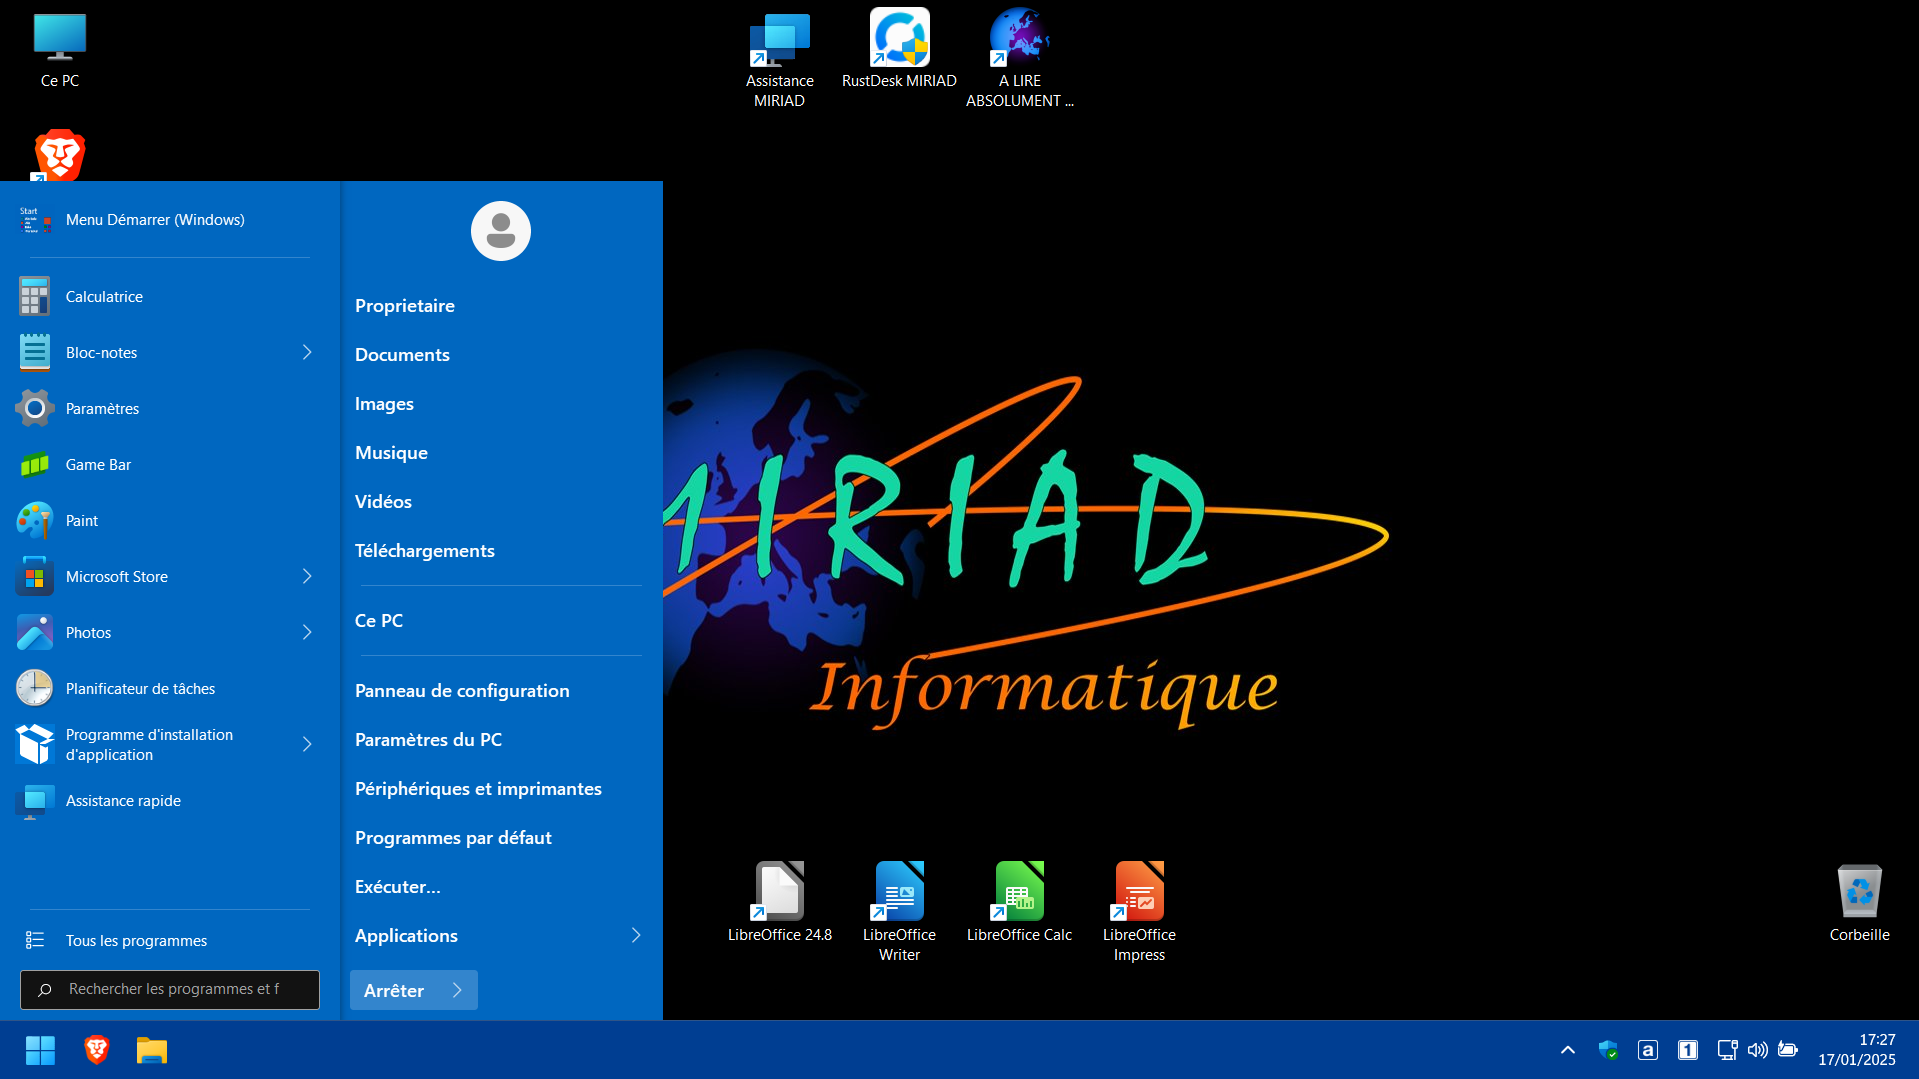Open the Calculatrice app icon

tap(34, 297)
